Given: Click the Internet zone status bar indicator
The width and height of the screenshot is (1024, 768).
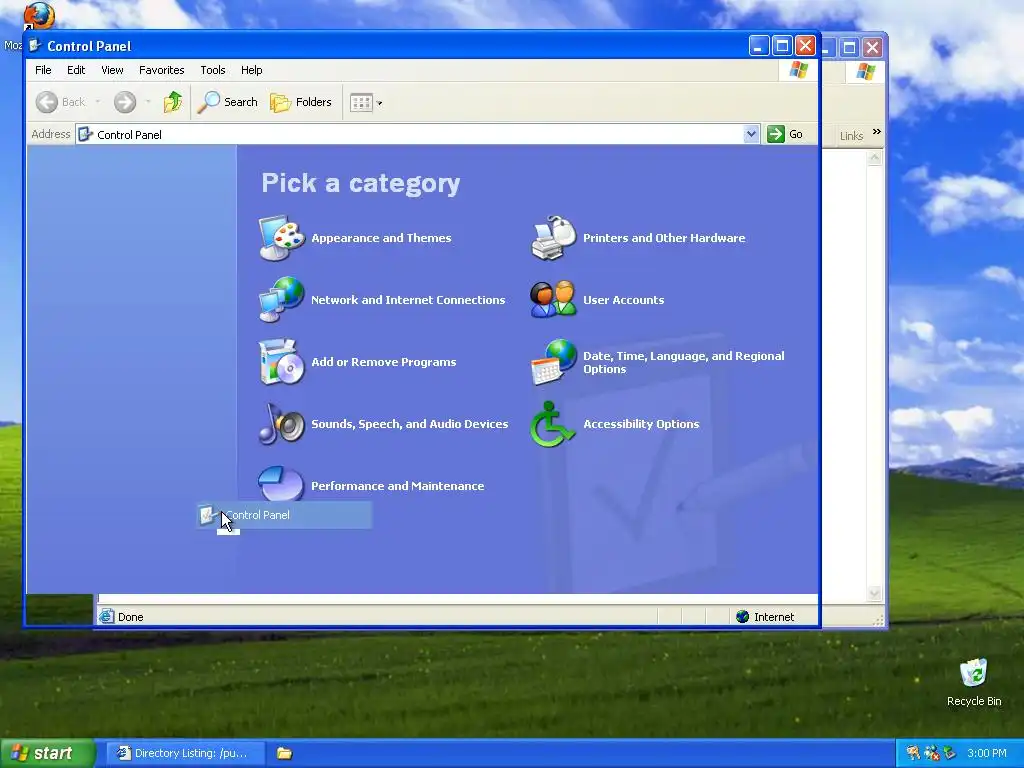Looking at the screenshot, I should click(765, 616).
